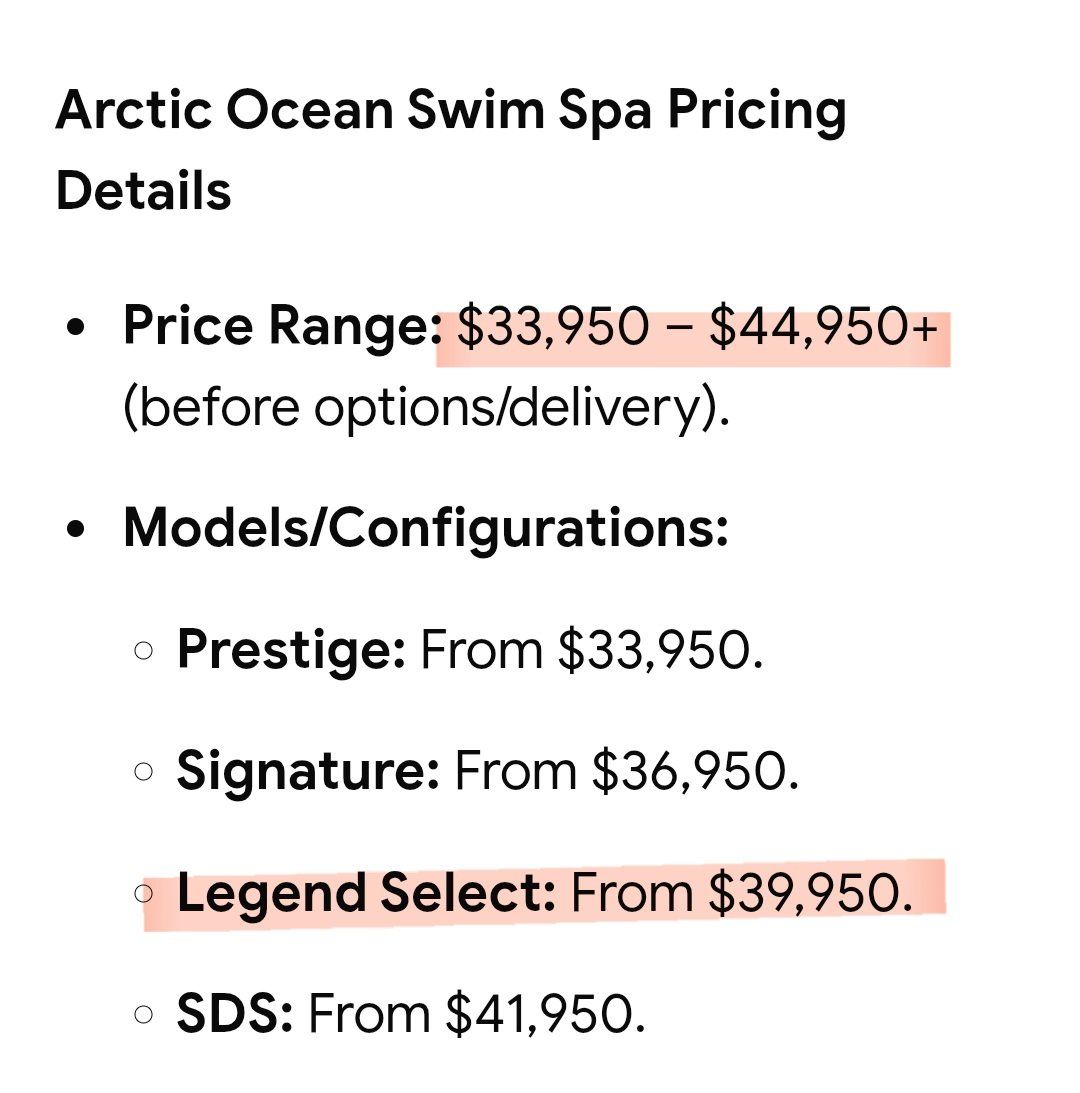The height and width of the screenshot is (1093, 1080).
Task: Click the "Arctic Ocean Swim Spa Pricing" heading line
Action: click(x=451, y=110)
